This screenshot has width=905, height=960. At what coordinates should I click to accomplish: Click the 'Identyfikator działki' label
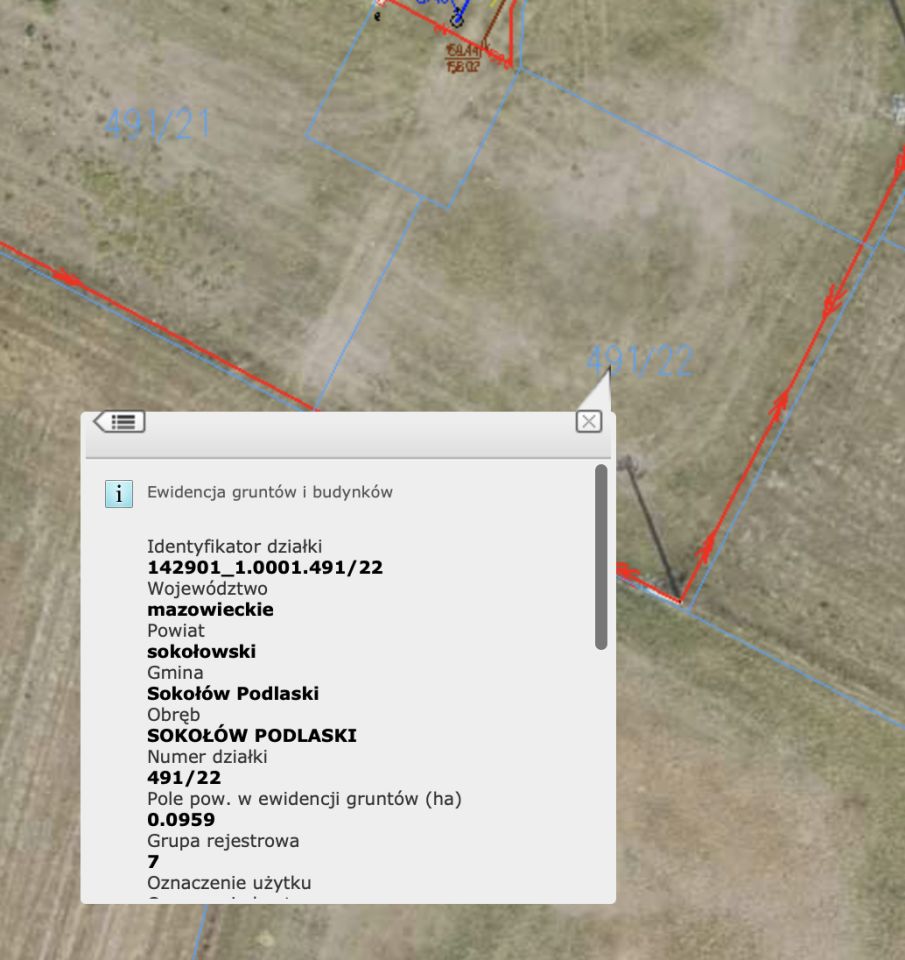235,546
